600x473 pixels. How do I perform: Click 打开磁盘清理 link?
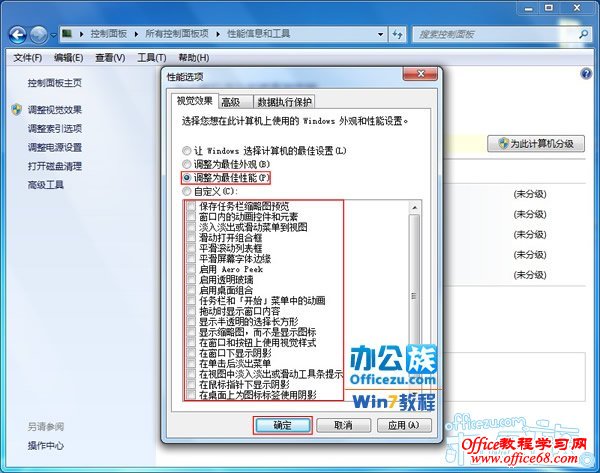pyautogui.click(x=55, y=166)
